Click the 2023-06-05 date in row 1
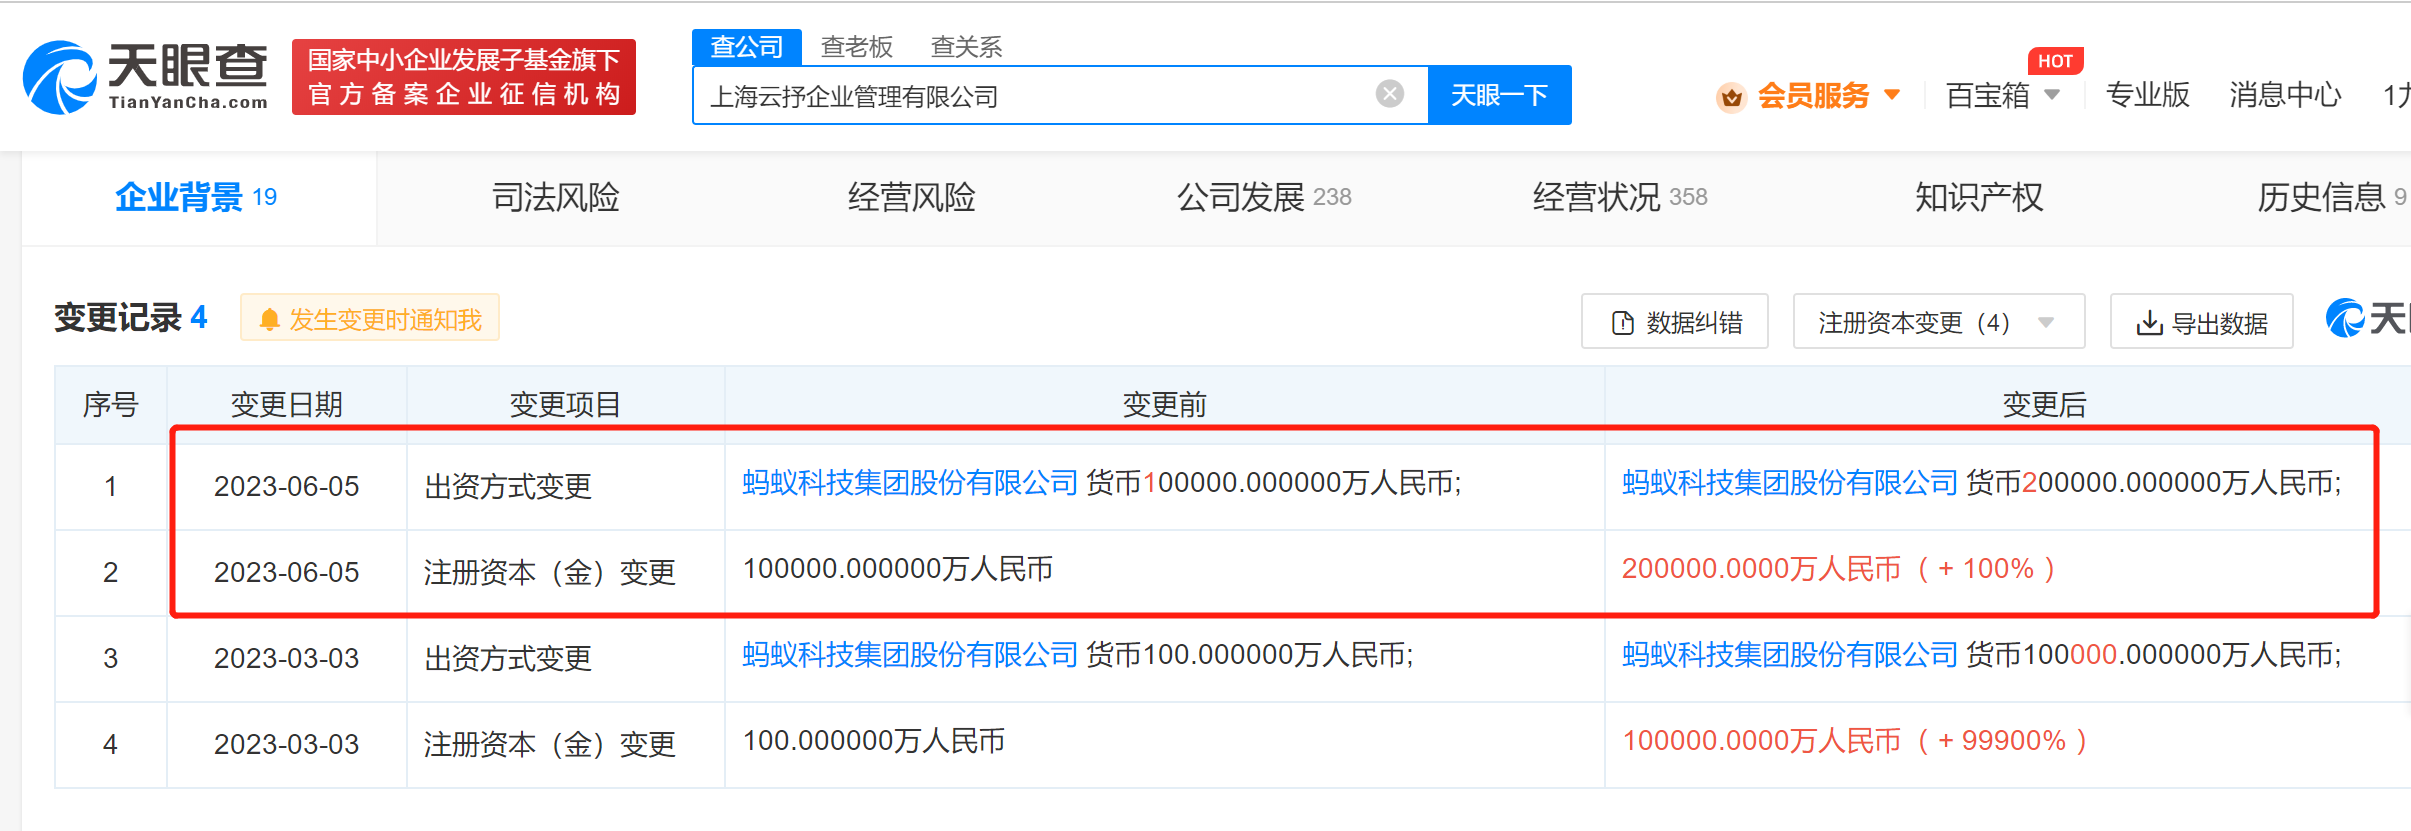 coord(286,486)
